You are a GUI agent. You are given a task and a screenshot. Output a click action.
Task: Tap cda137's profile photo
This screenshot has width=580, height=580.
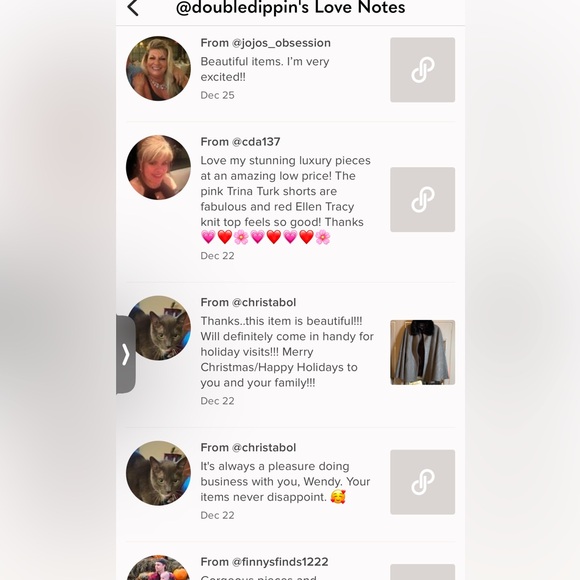pos(158,167)
